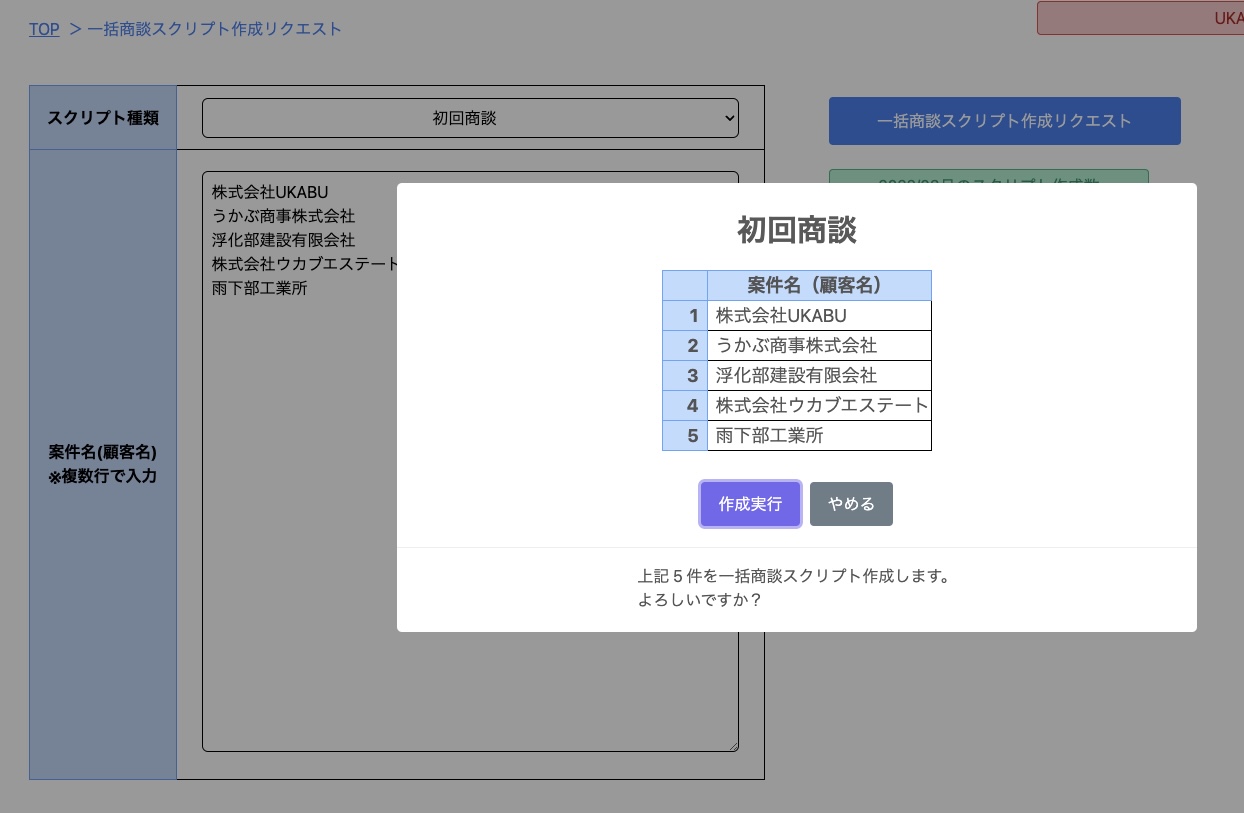Click the green スクリプト作成数 banner
Screen dimensions: 1244x813
point(989,177)
